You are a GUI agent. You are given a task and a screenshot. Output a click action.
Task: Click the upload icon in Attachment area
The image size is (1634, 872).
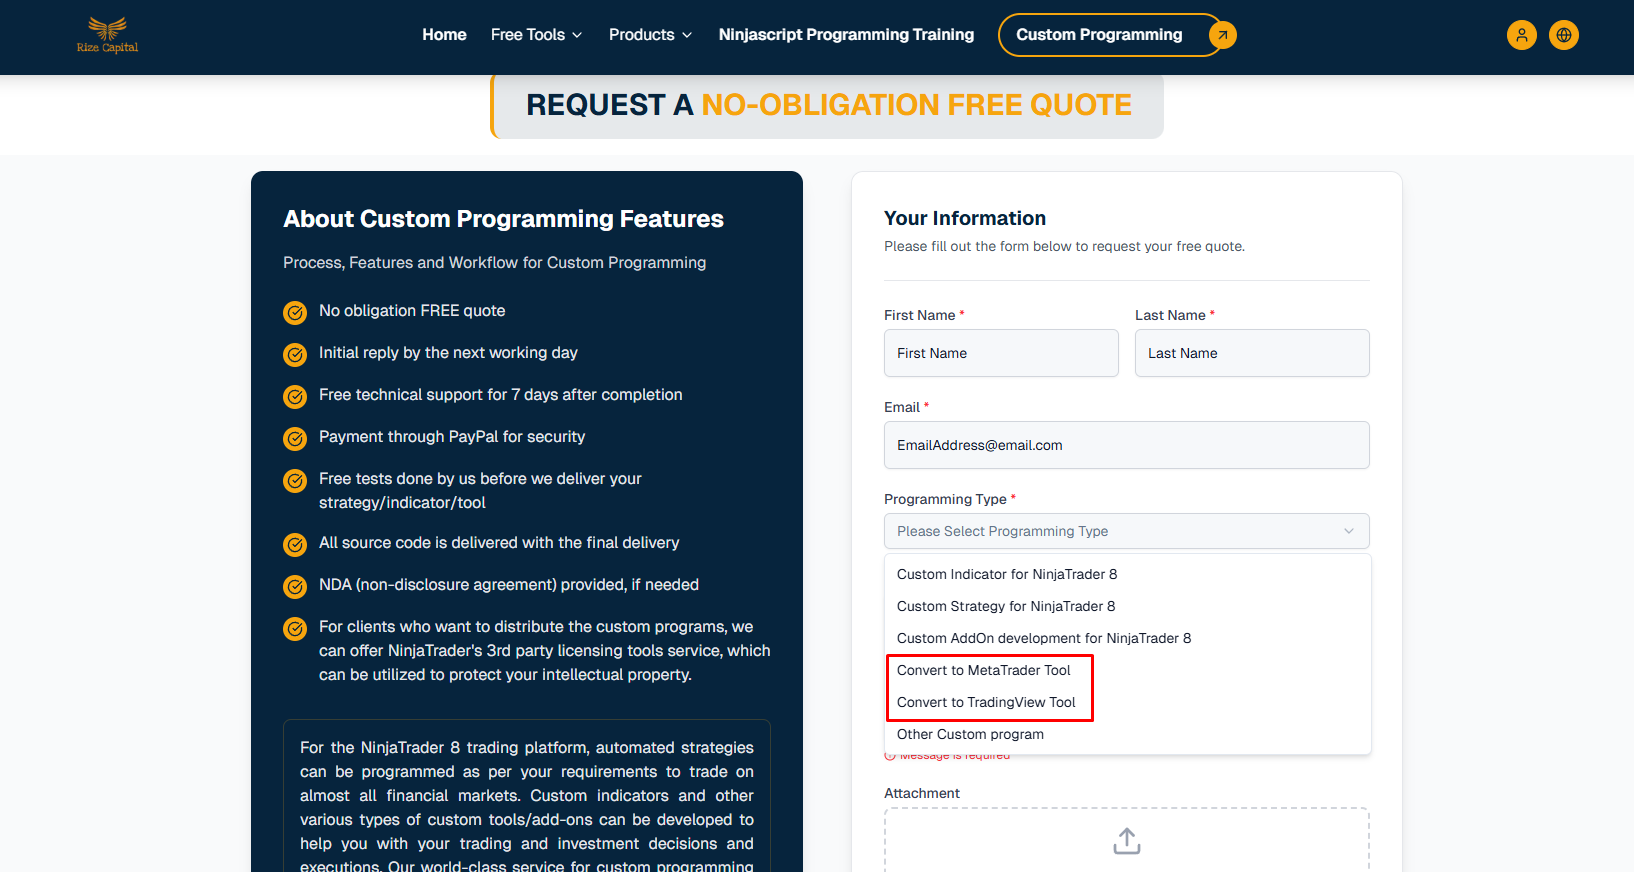(1127, 841)
